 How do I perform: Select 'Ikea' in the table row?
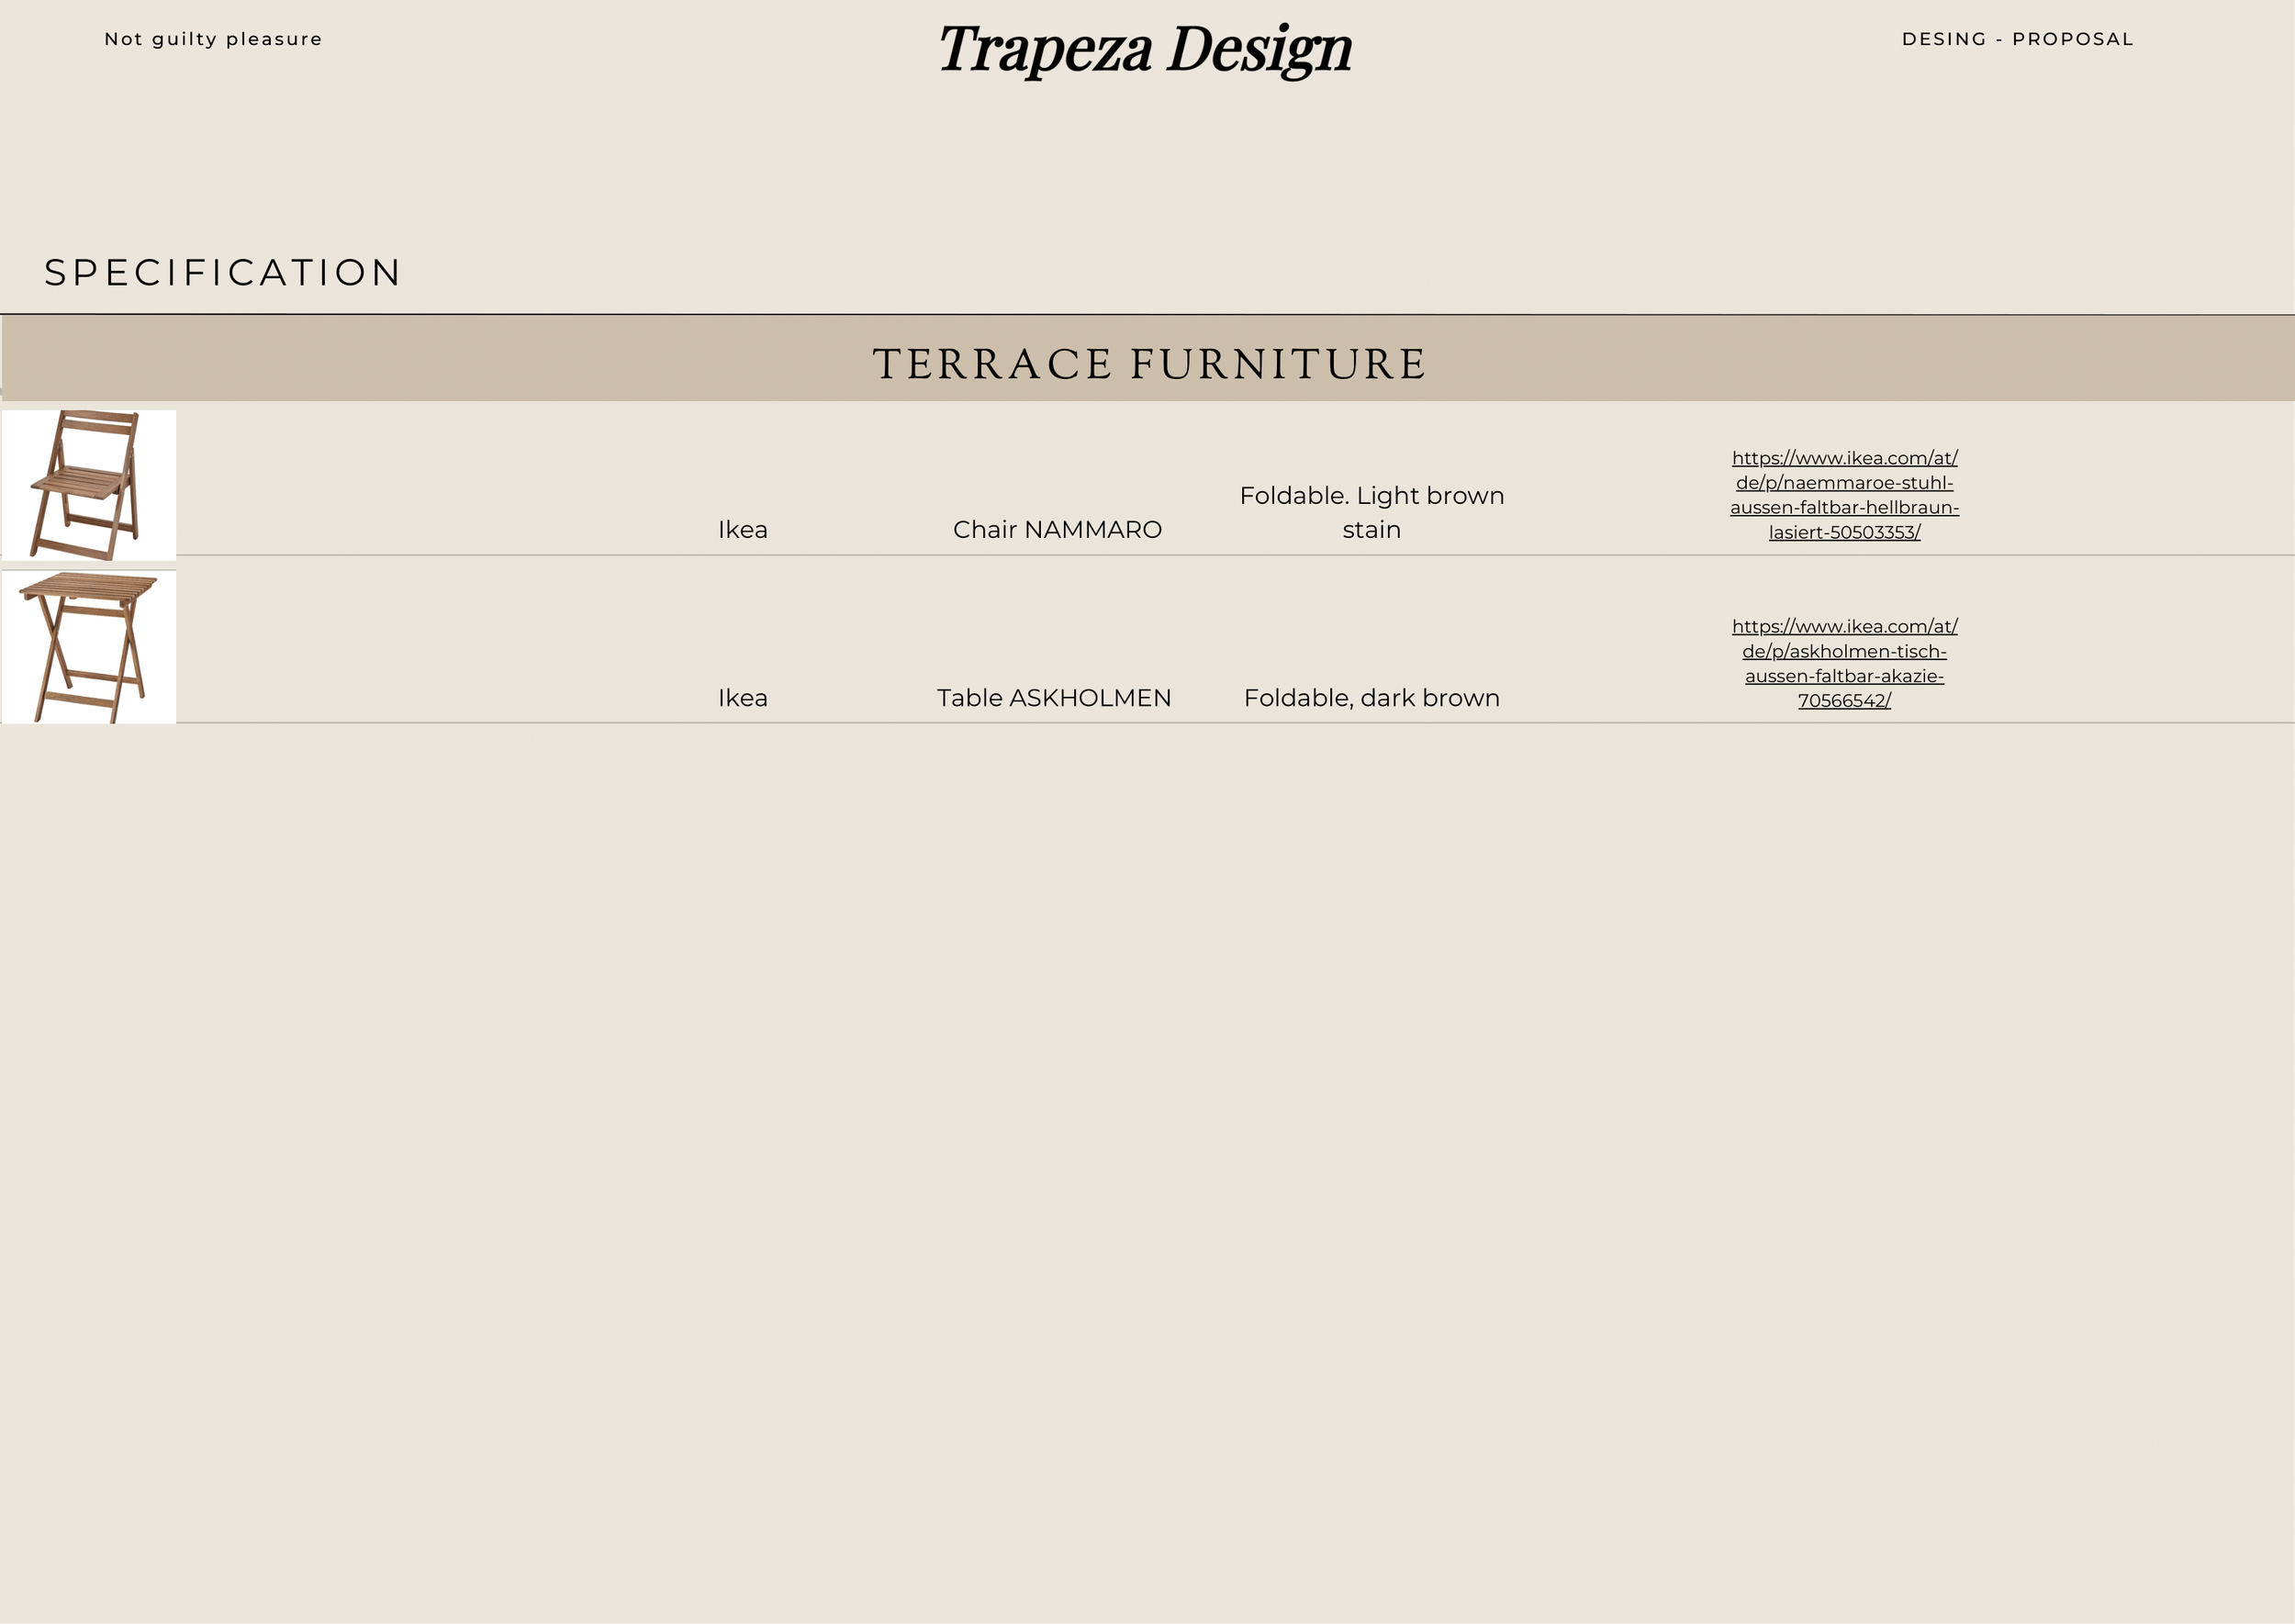(743, 697)
